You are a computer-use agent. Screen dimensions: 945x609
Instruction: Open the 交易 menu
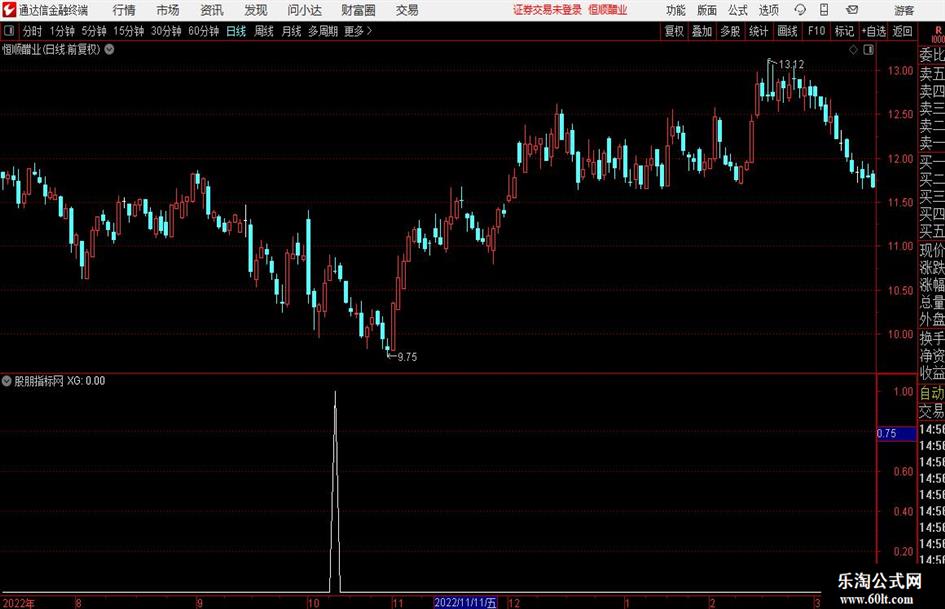407,10
